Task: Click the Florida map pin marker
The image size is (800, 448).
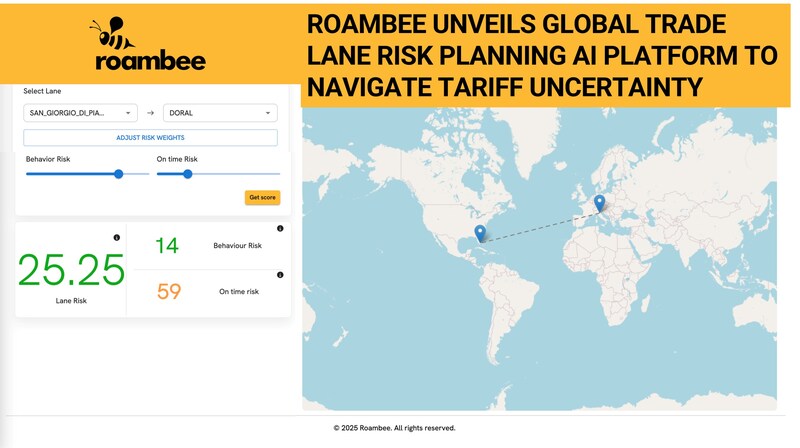Action: point(480,233)
